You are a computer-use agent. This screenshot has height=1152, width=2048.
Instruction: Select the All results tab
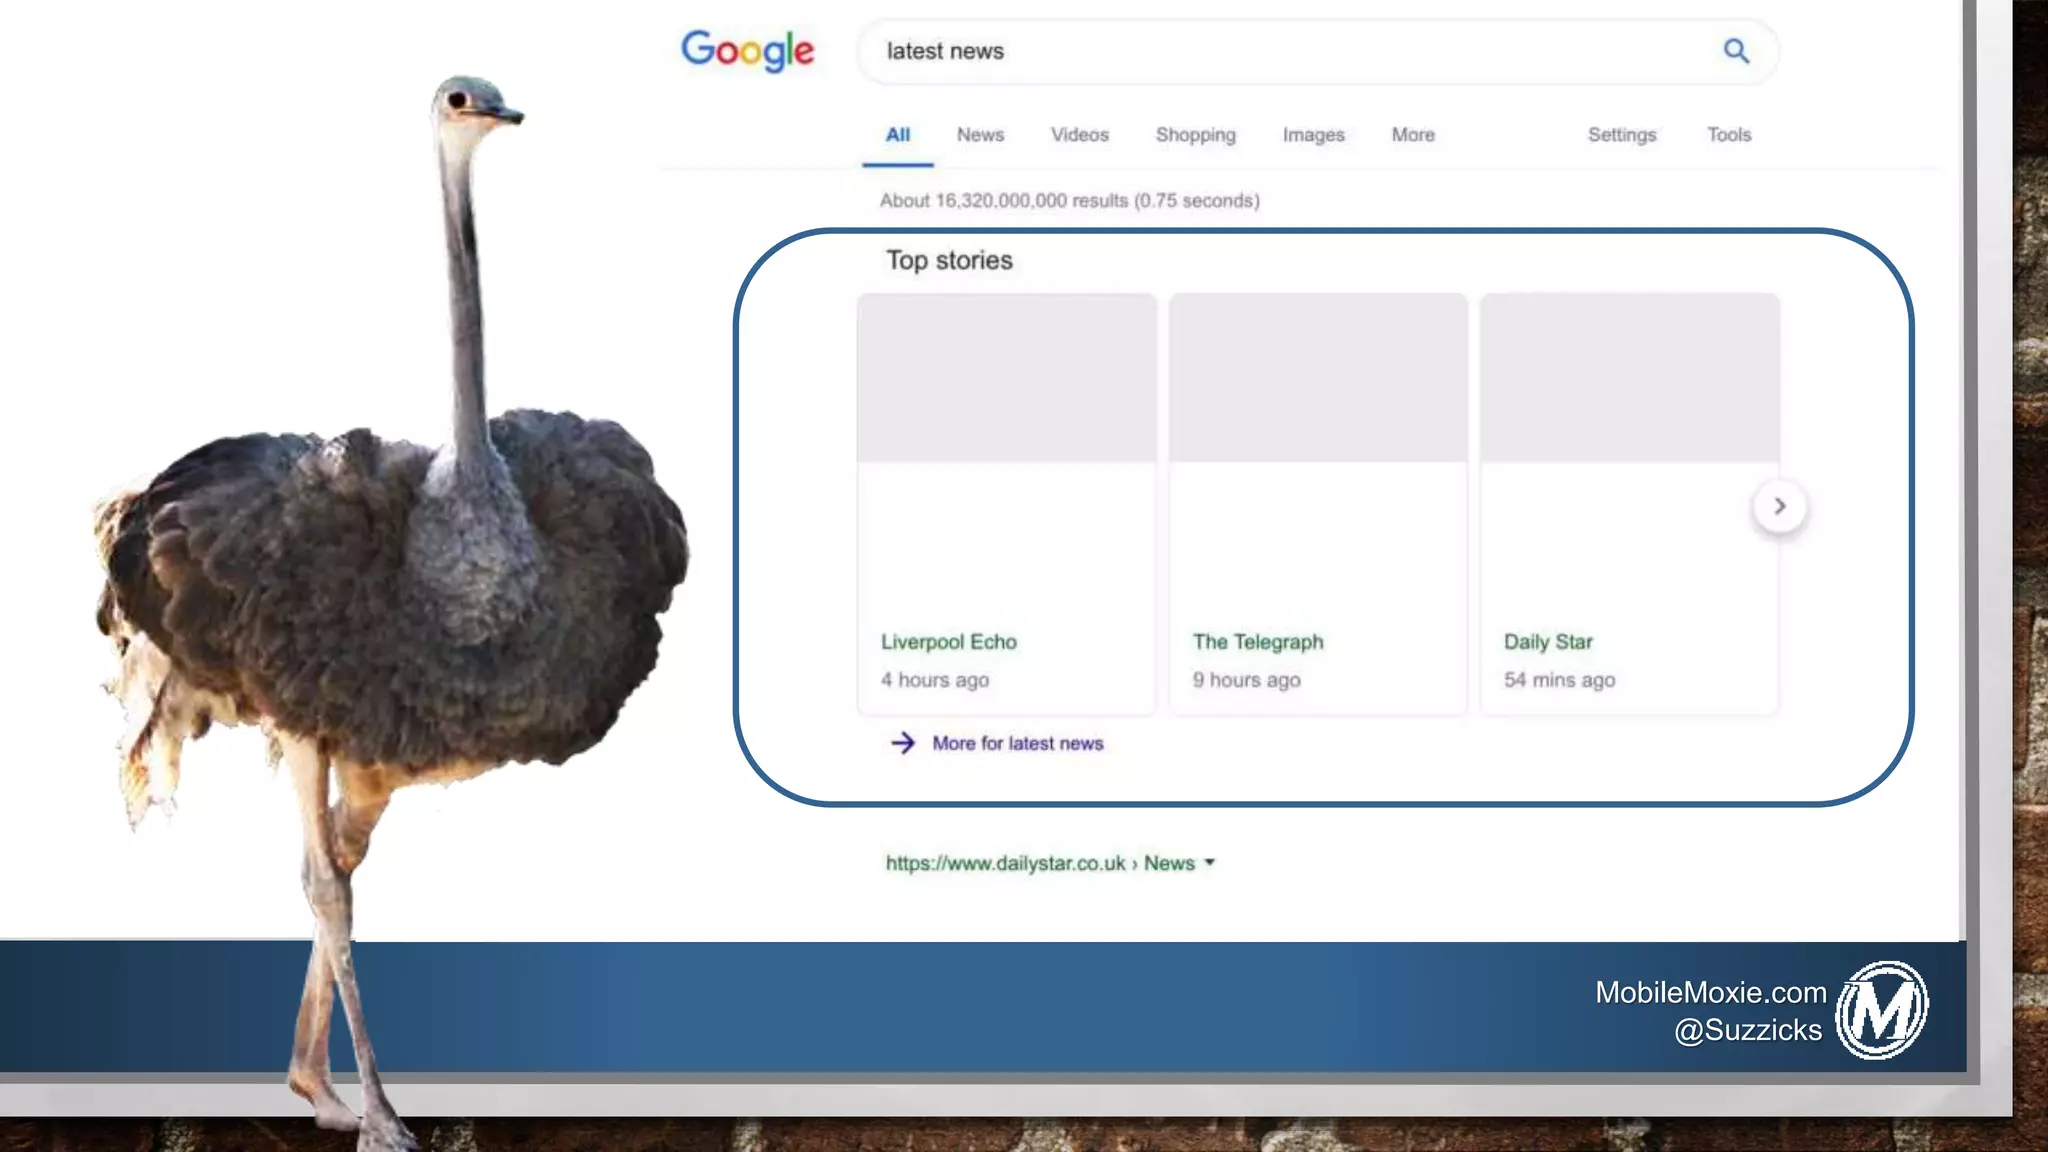pyautogui.click(x=897, y=135)
